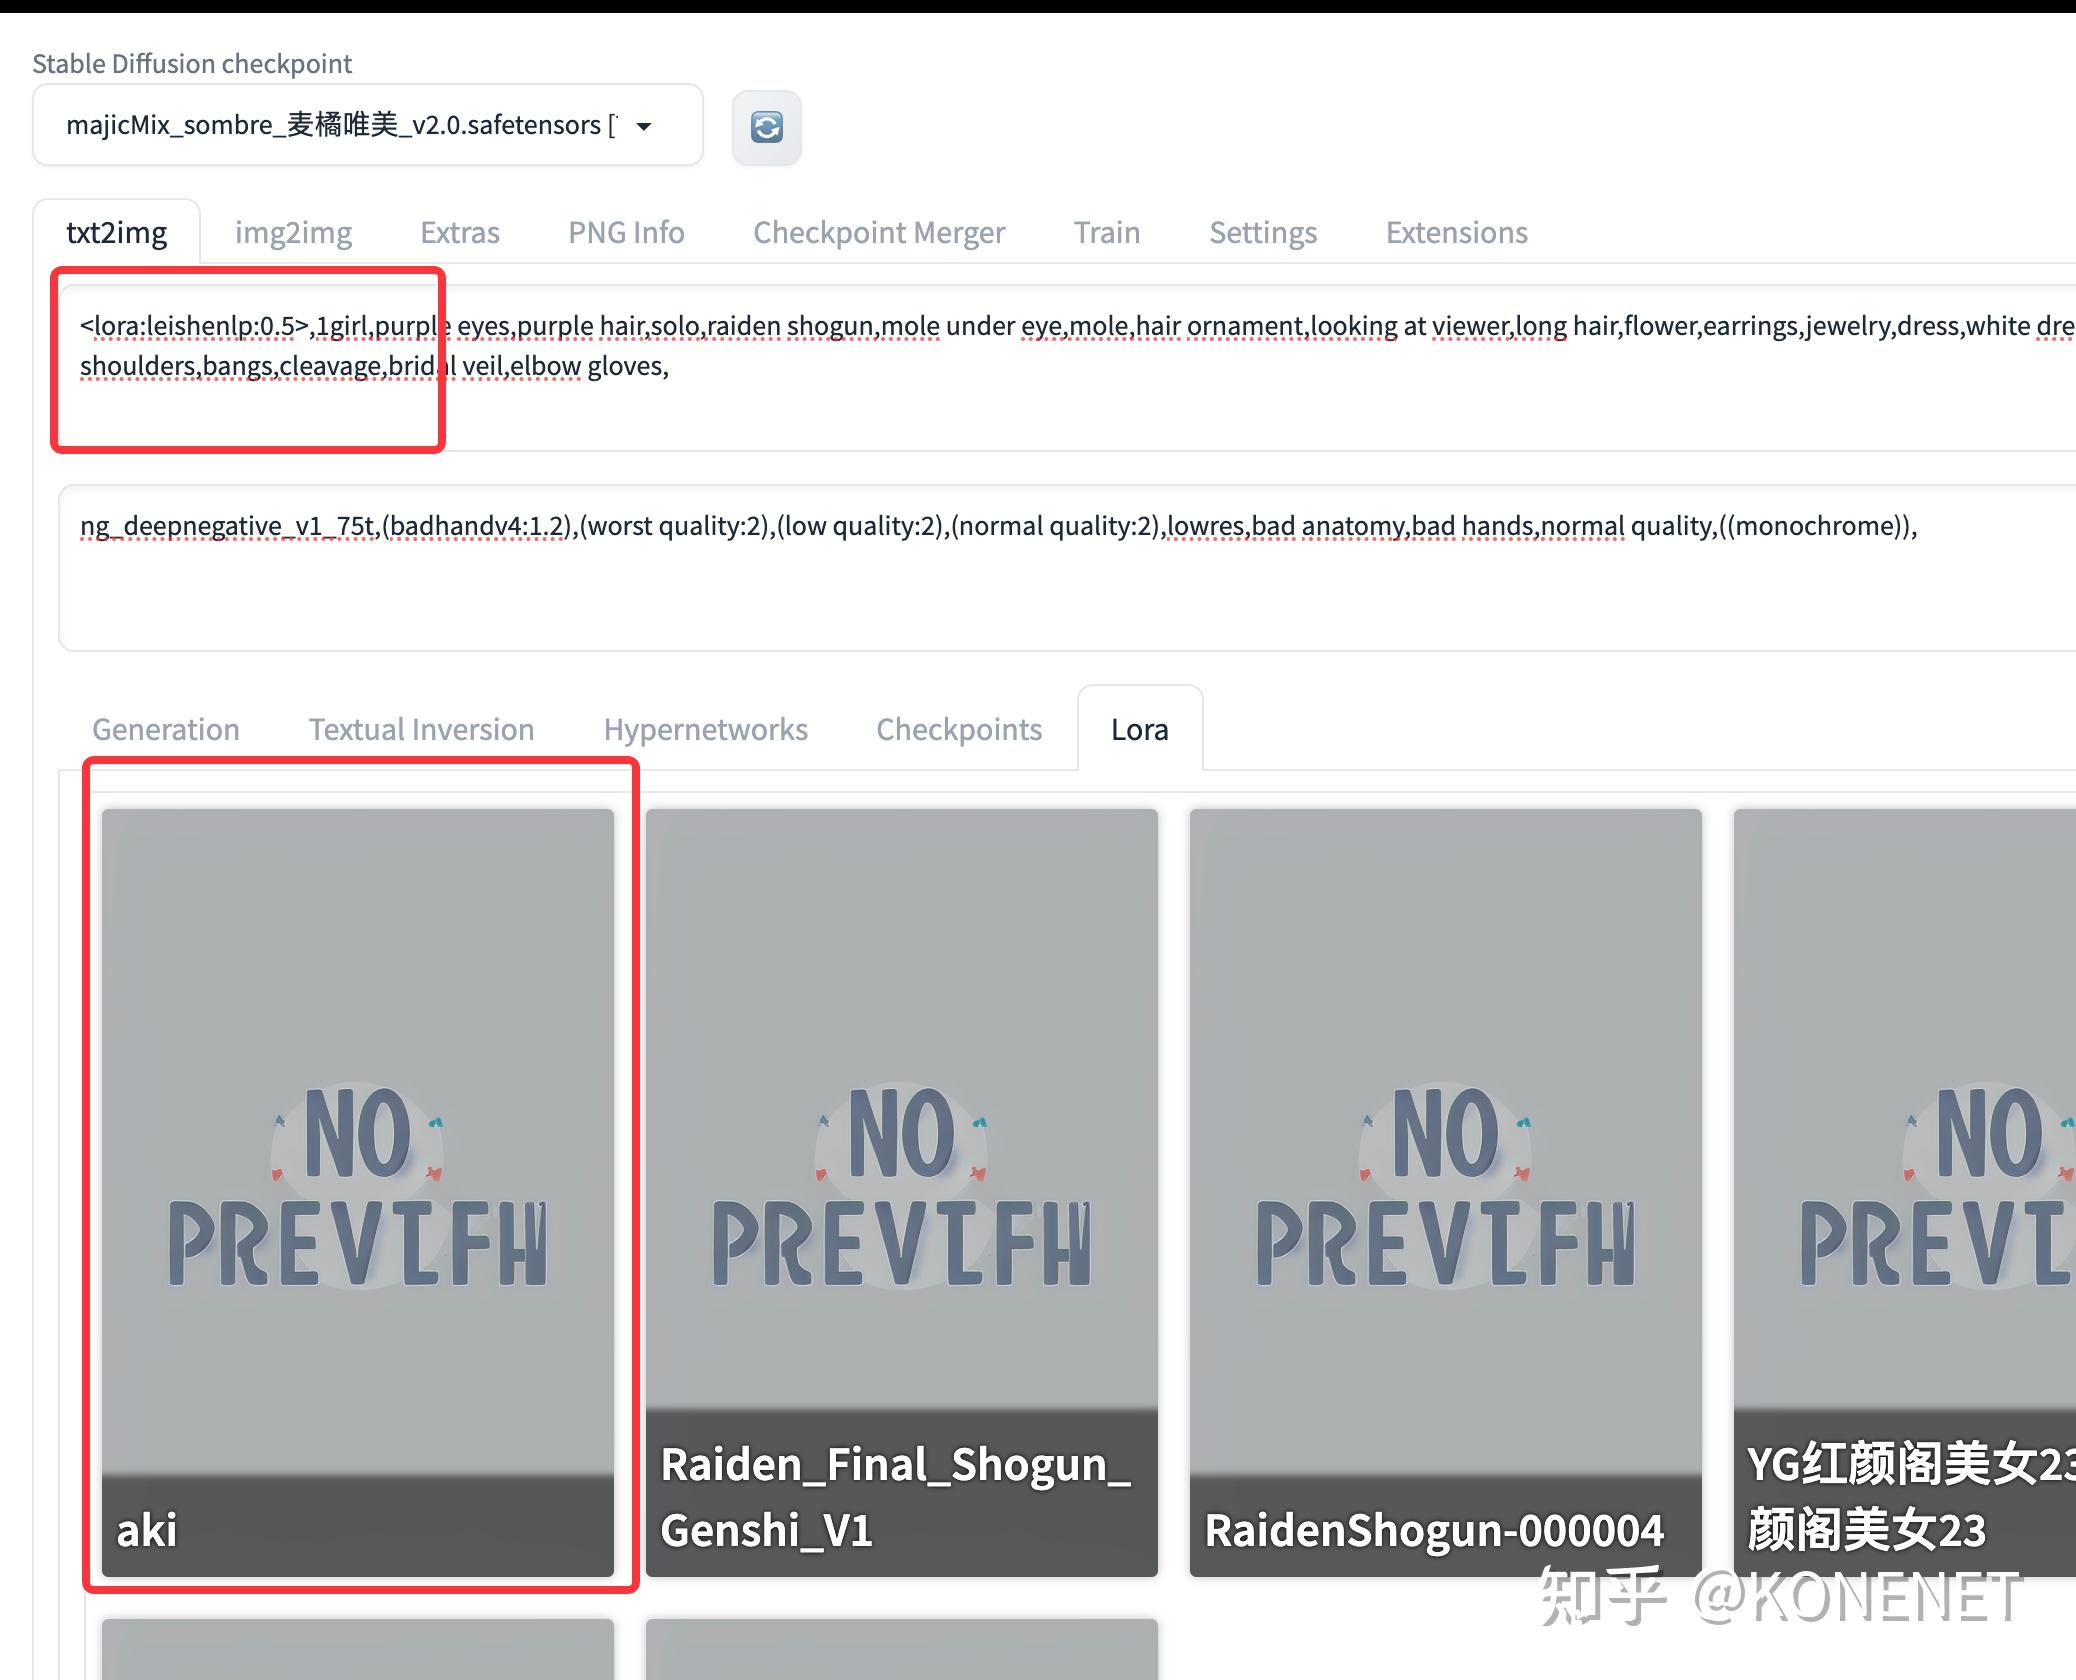Open the Extras tab
This screenshot has width=2076, height=1680.
pos(459,232)
